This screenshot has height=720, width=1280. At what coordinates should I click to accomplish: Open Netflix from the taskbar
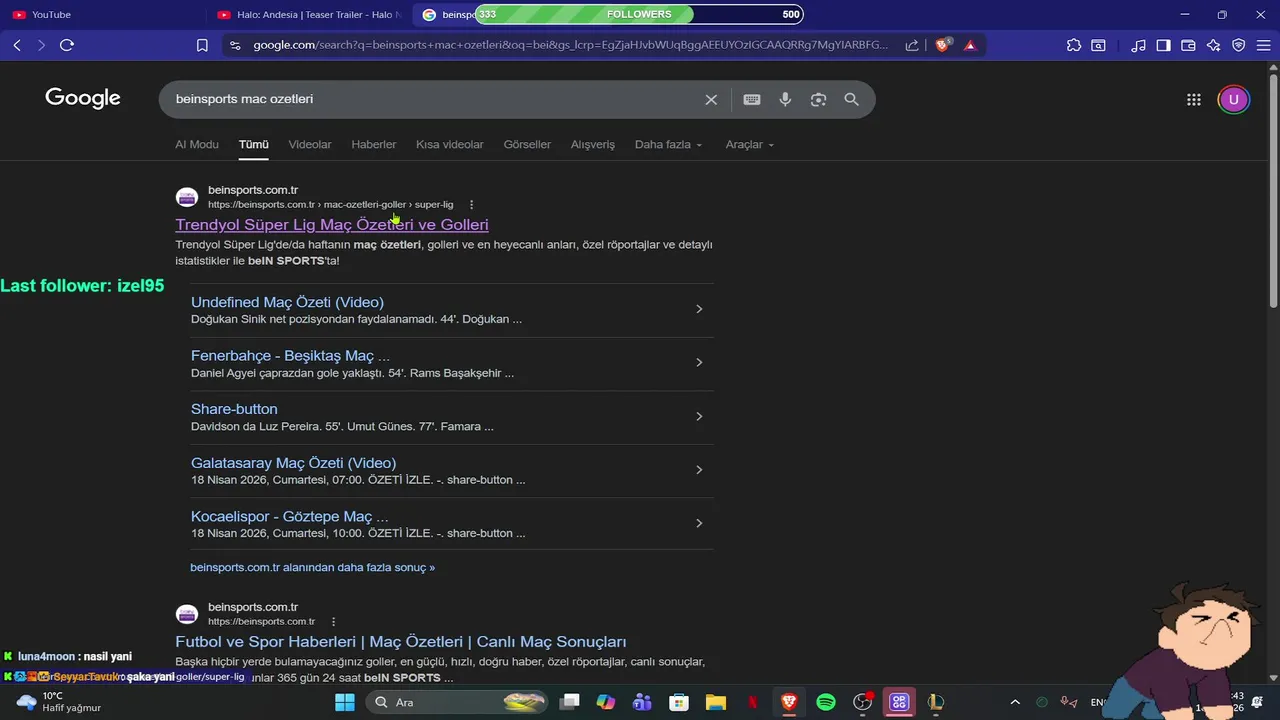click(x=753, y=702)
